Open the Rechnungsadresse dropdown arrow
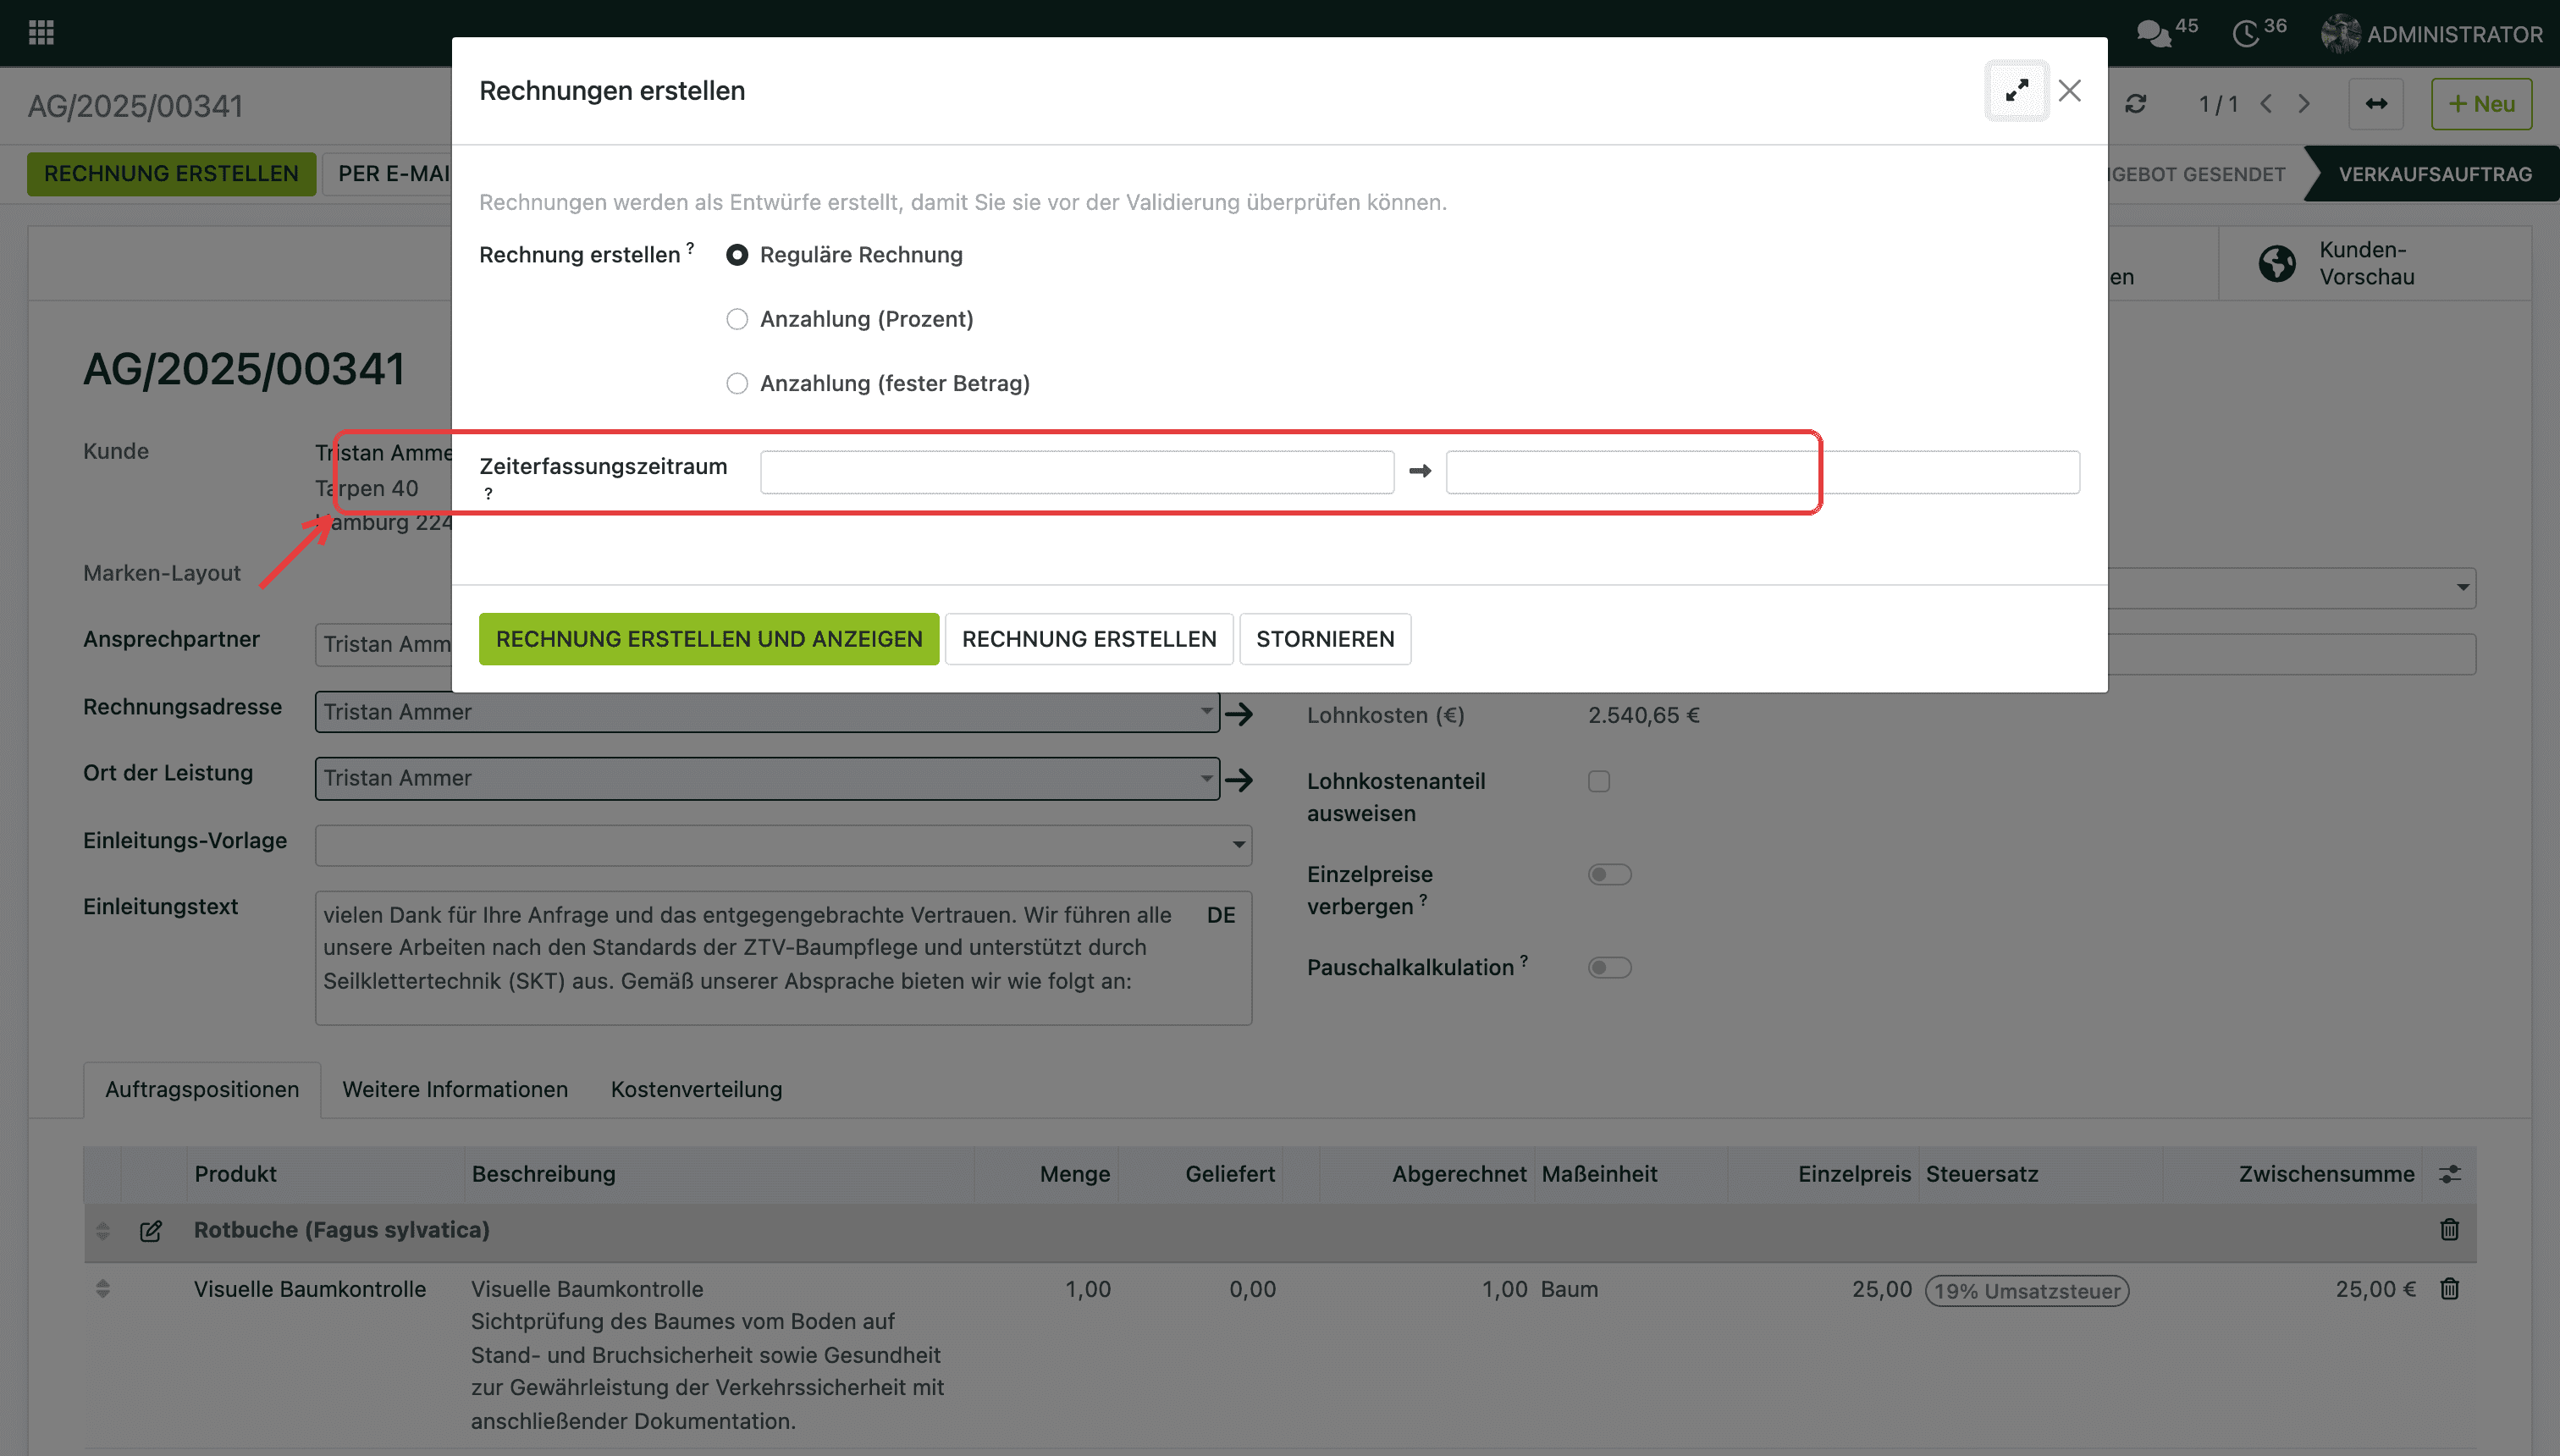 click(1206, 712)
